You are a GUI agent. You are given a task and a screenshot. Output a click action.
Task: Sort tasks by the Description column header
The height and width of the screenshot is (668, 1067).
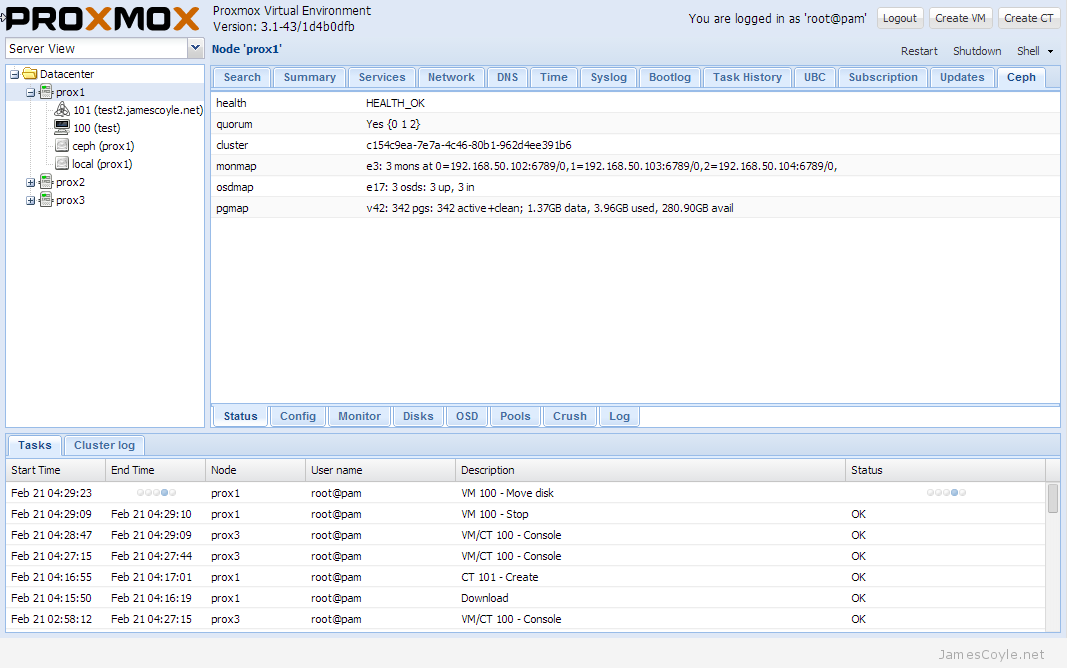(650, 470)
